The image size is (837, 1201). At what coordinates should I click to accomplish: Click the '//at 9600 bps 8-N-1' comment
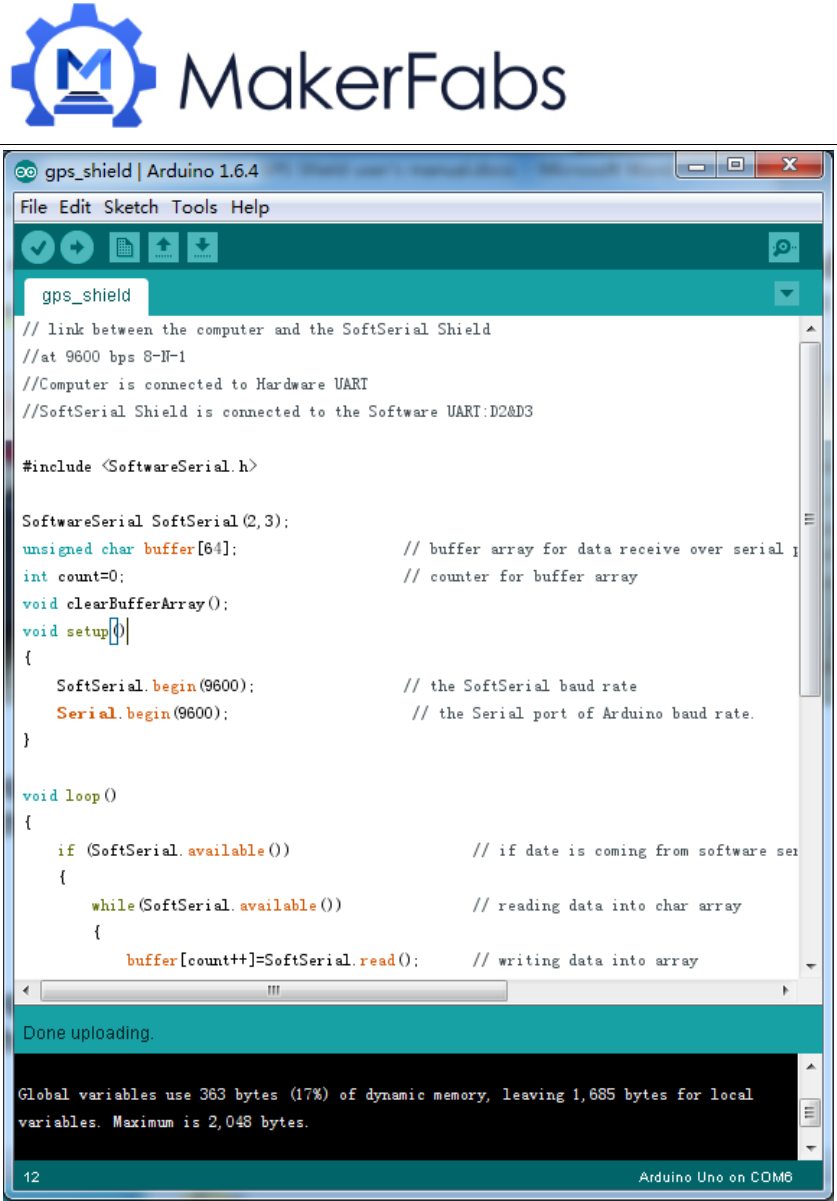(104, 356)
